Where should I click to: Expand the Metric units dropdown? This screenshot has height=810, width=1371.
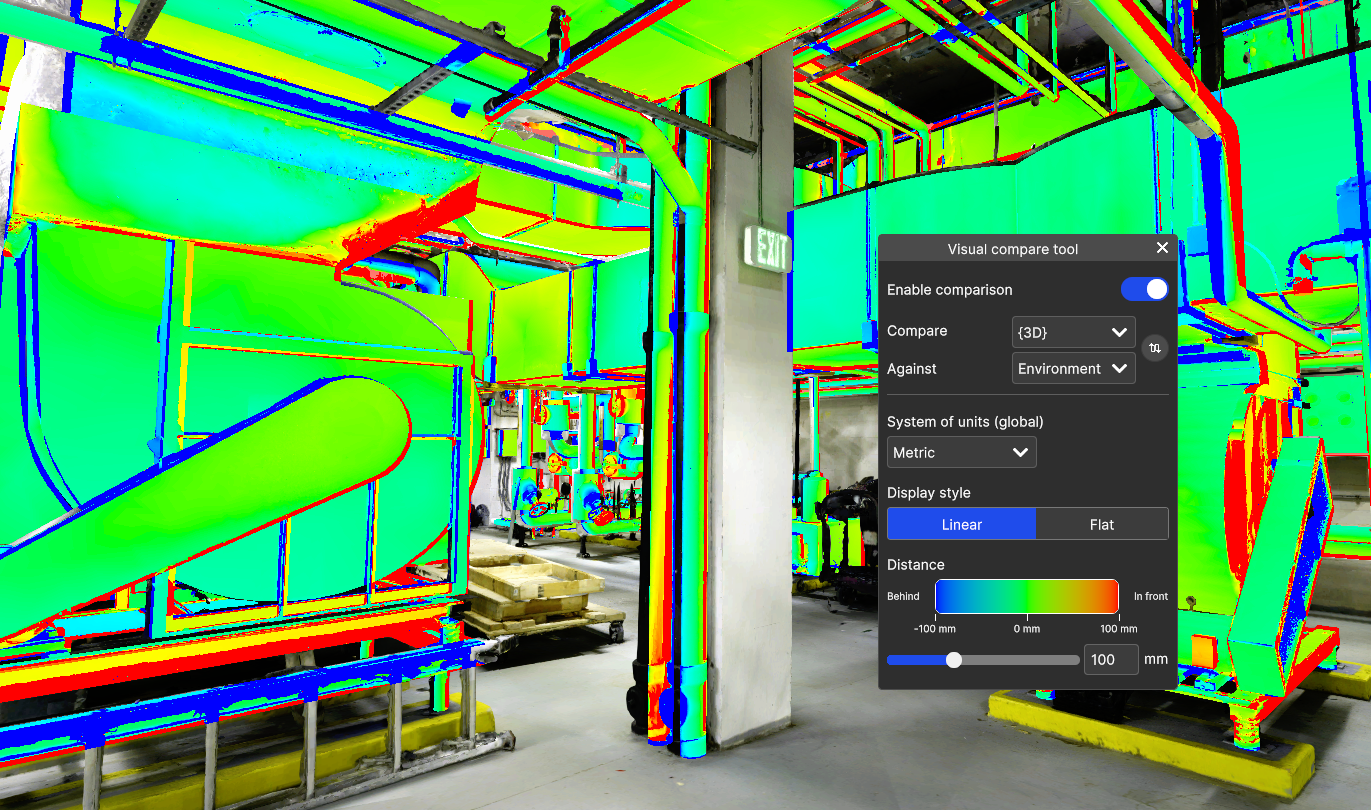[961, 453]
